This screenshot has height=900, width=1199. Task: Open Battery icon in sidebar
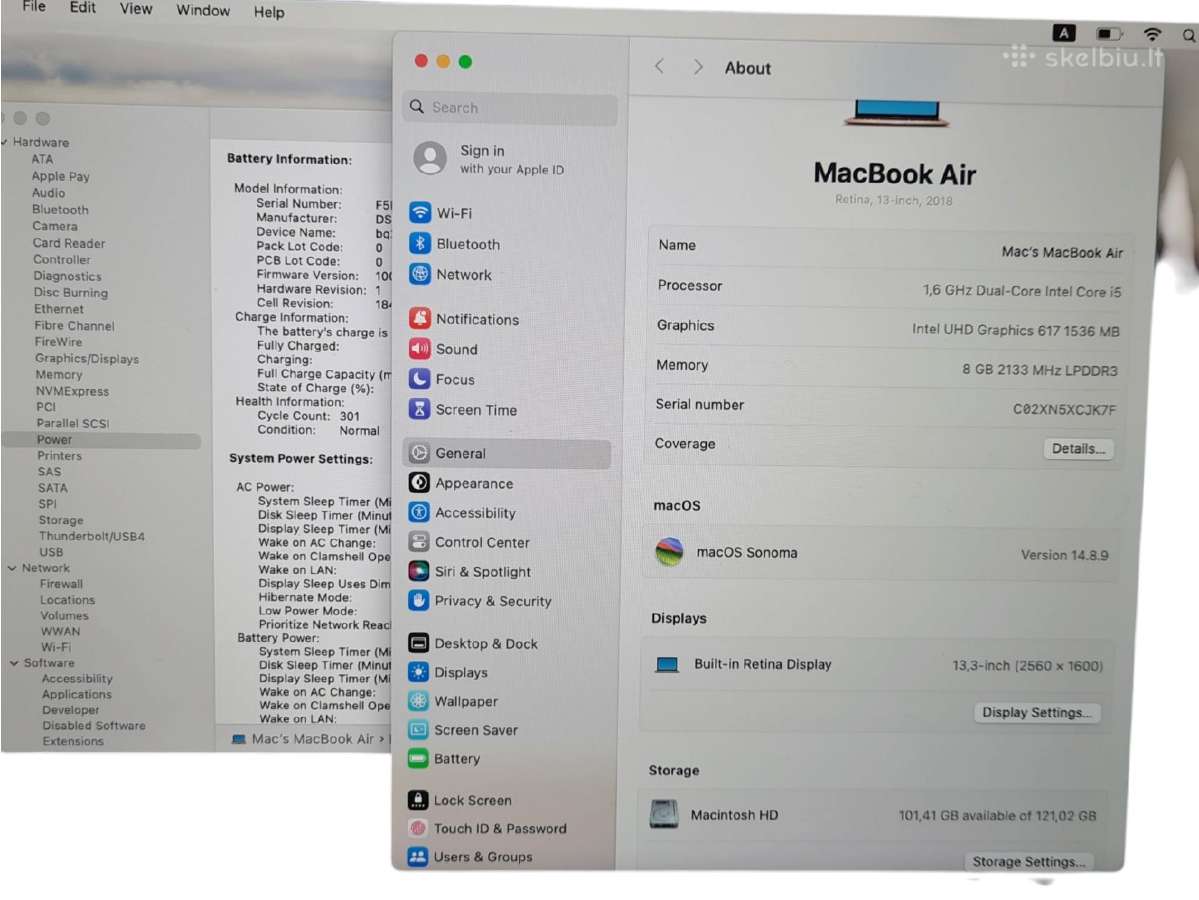pyautogui.click(x=418, y=759)
